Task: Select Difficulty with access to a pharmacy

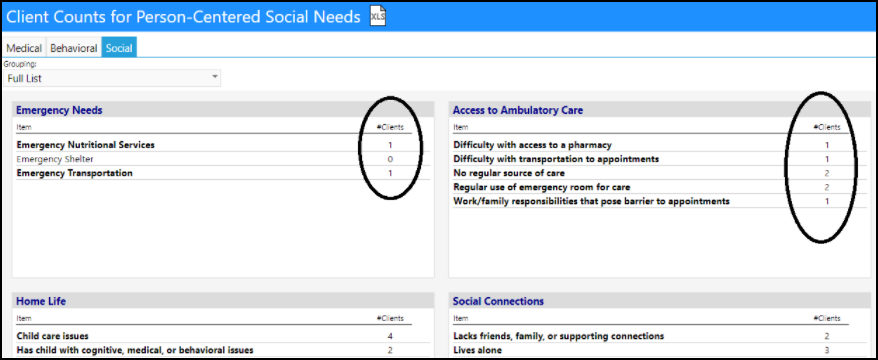Action: coord(660,145)
